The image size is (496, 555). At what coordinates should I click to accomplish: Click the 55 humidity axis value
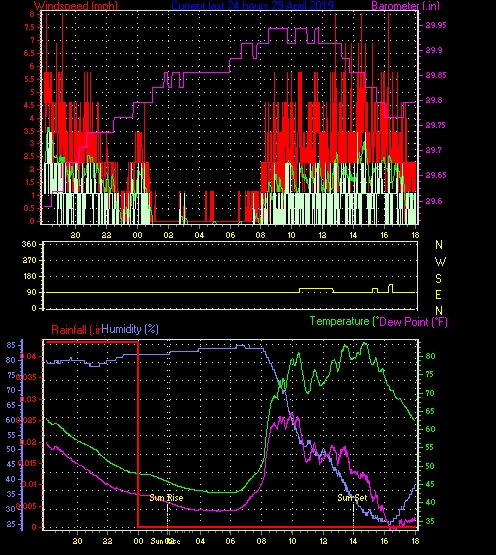click(11, 435)
